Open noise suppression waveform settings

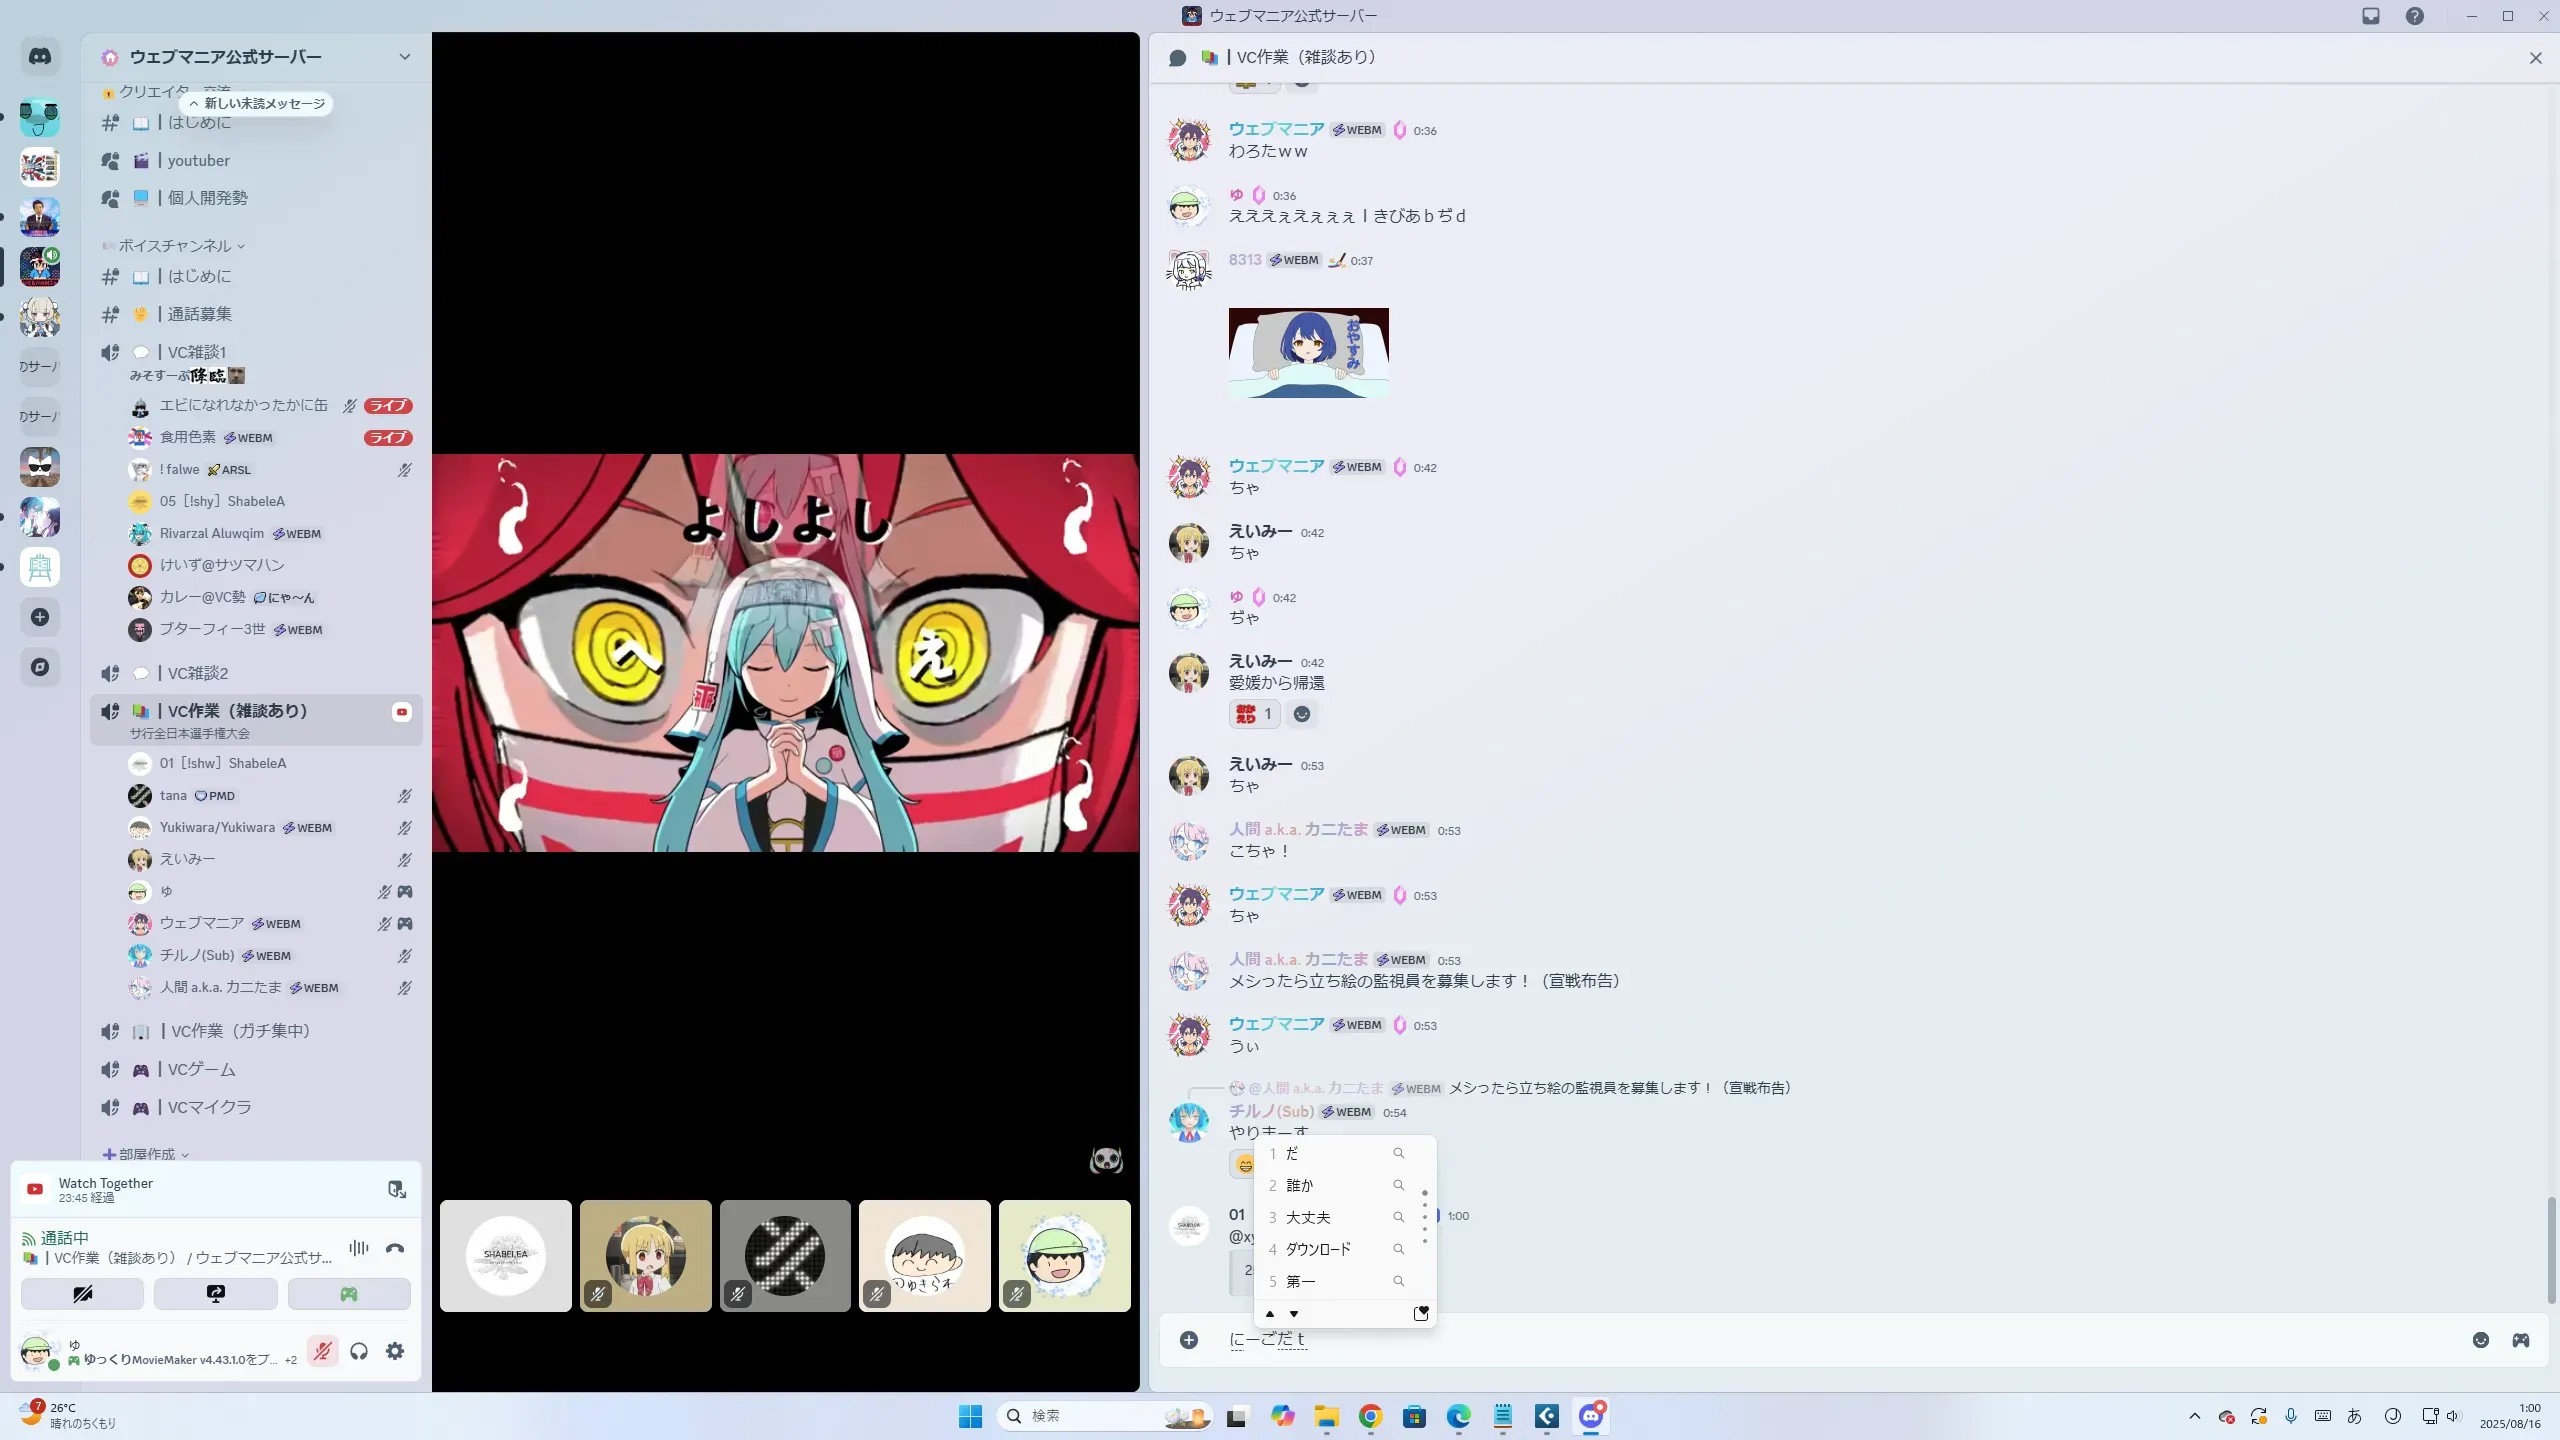358,1248
